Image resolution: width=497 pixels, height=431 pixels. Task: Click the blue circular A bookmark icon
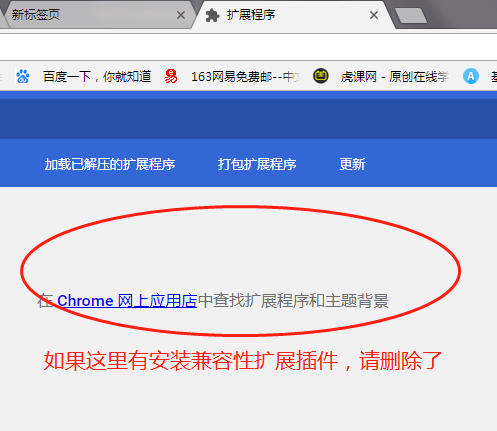point(471,76)
